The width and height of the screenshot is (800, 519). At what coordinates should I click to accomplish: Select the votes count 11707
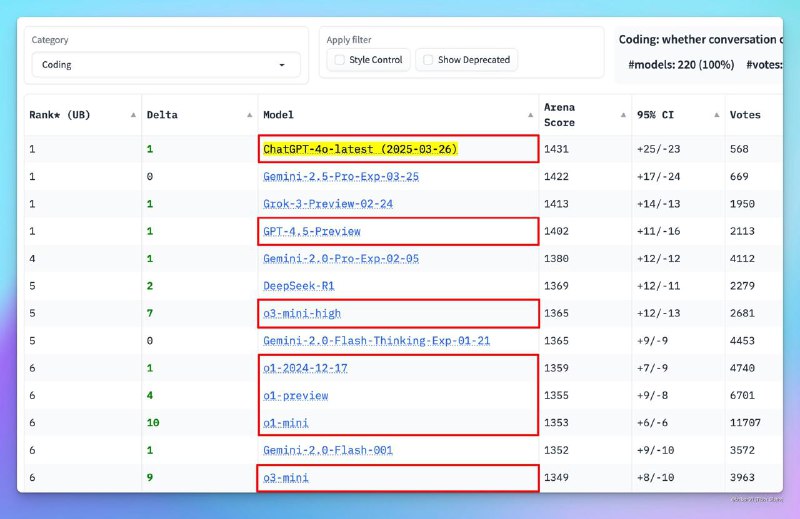point(745,423)
